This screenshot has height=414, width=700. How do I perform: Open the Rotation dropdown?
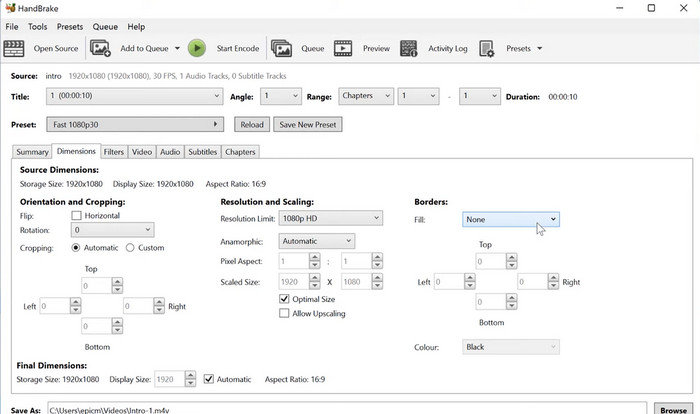pyautogui.click(x=112, y=230)
